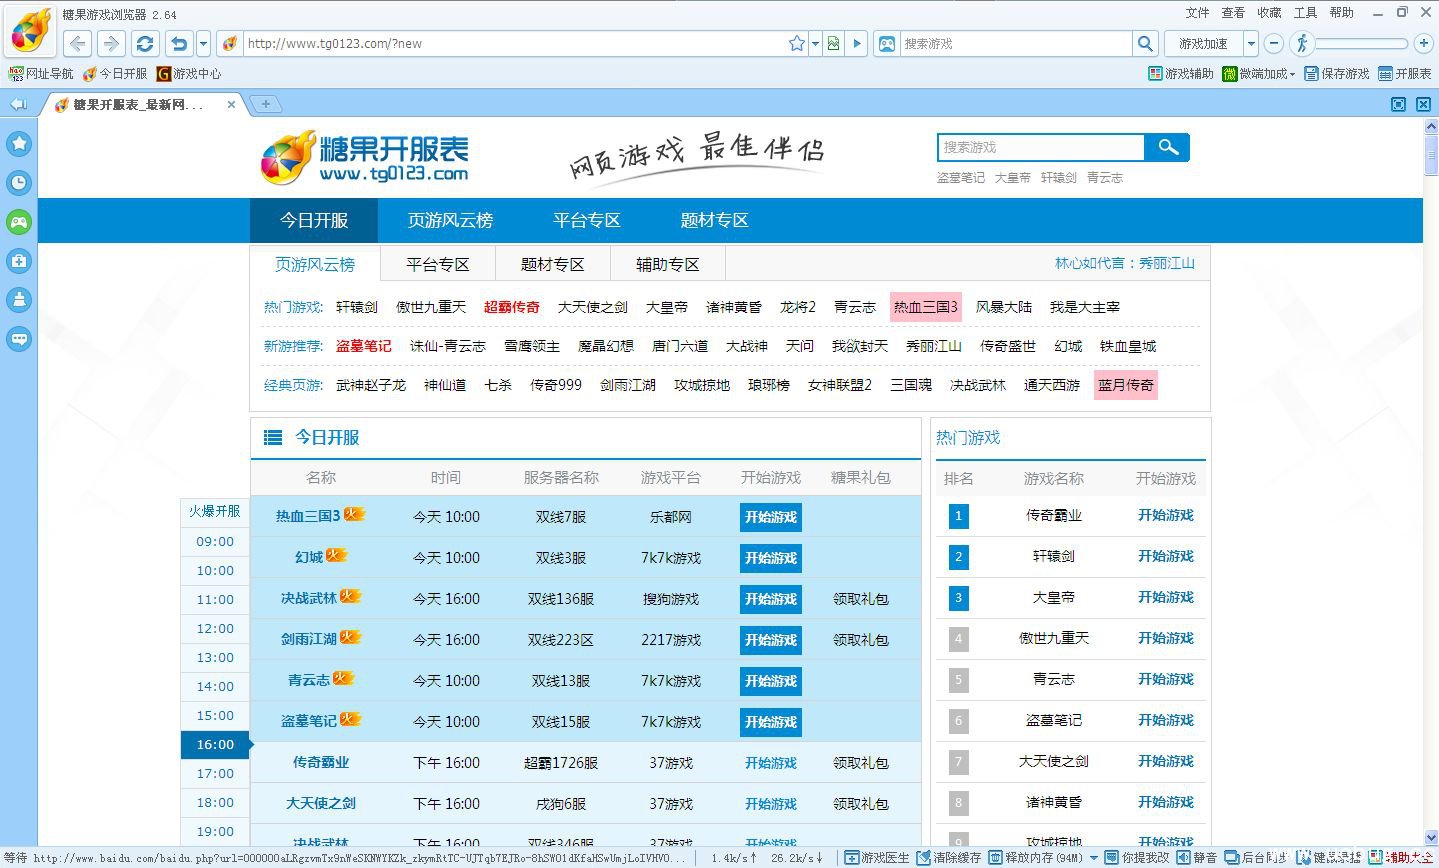Open the 游戏医生 tool in the status bar

click(x=885, y=857)
